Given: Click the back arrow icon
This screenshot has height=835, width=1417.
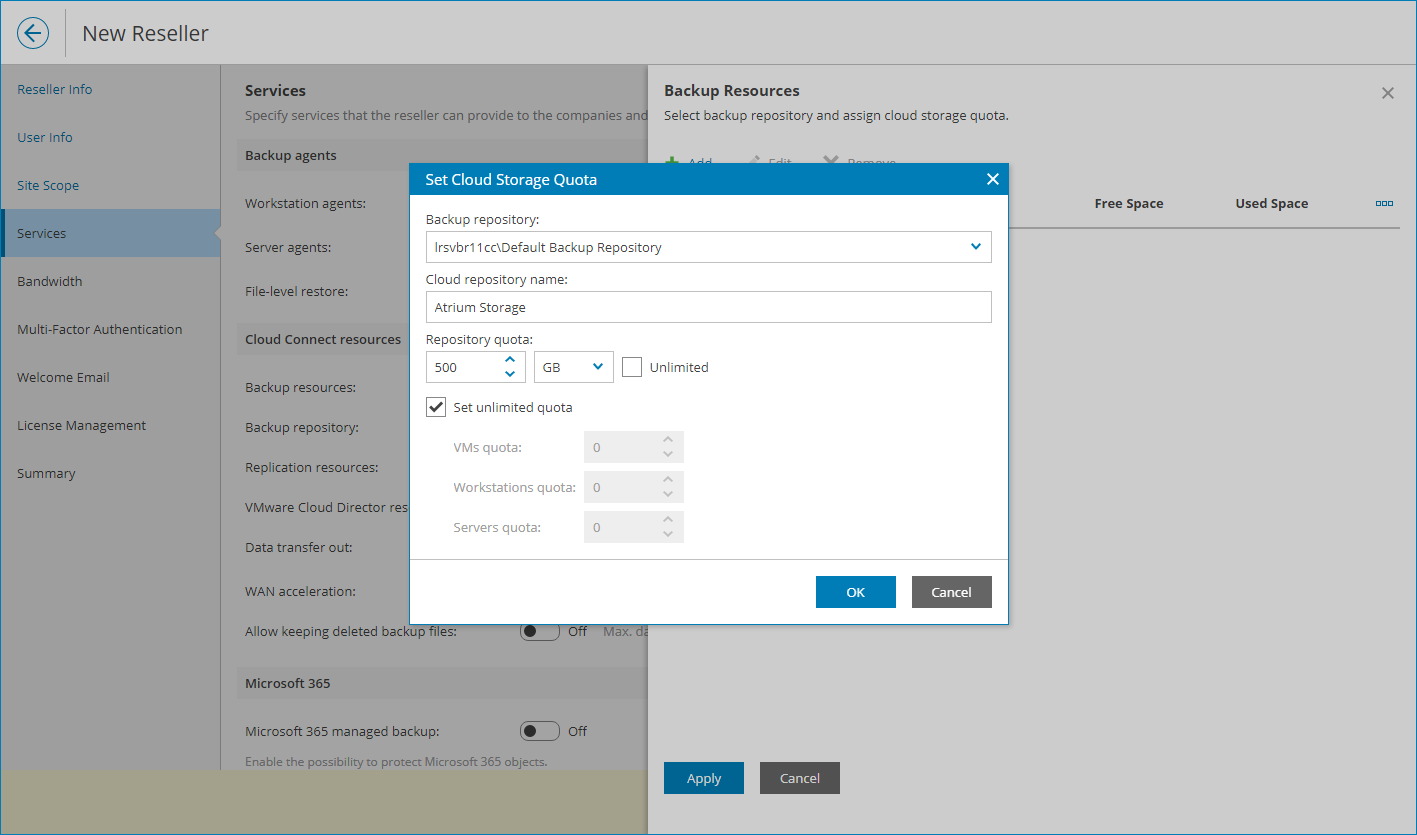Looking at the screenshot, I should (x=33, y=33).
